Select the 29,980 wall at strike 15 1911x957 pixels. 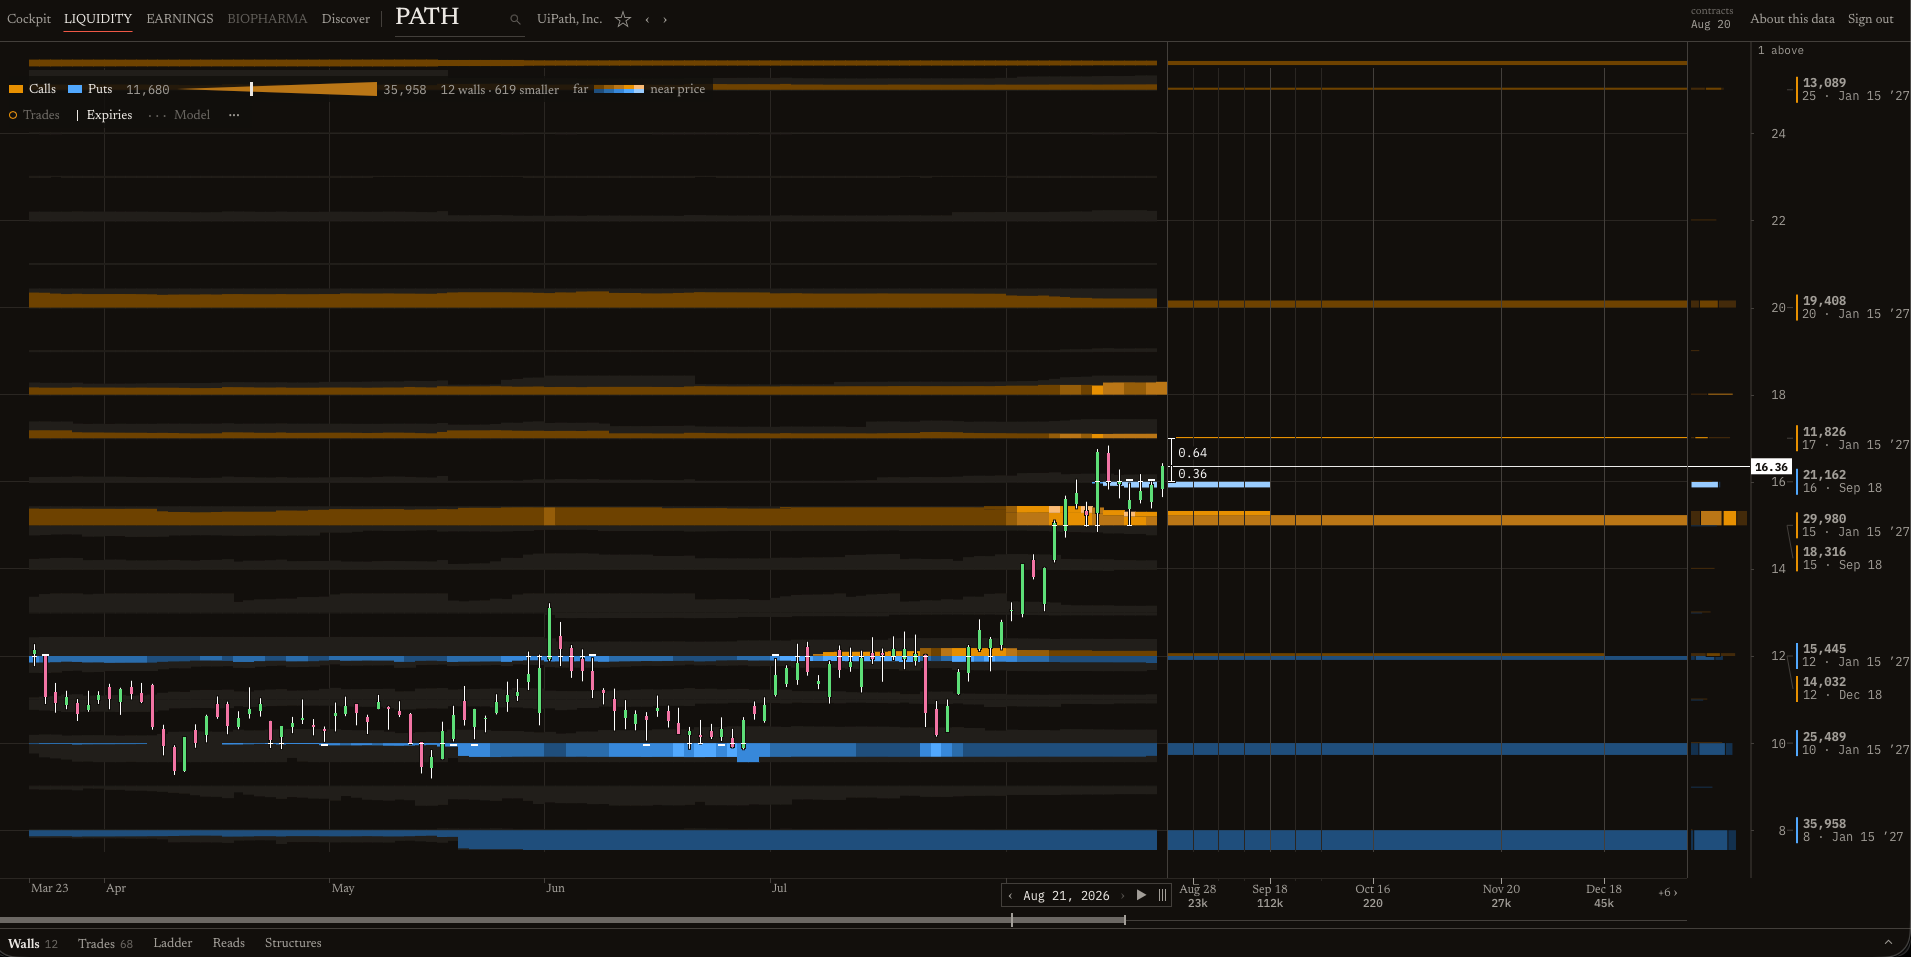click(x=1854, y=525)
